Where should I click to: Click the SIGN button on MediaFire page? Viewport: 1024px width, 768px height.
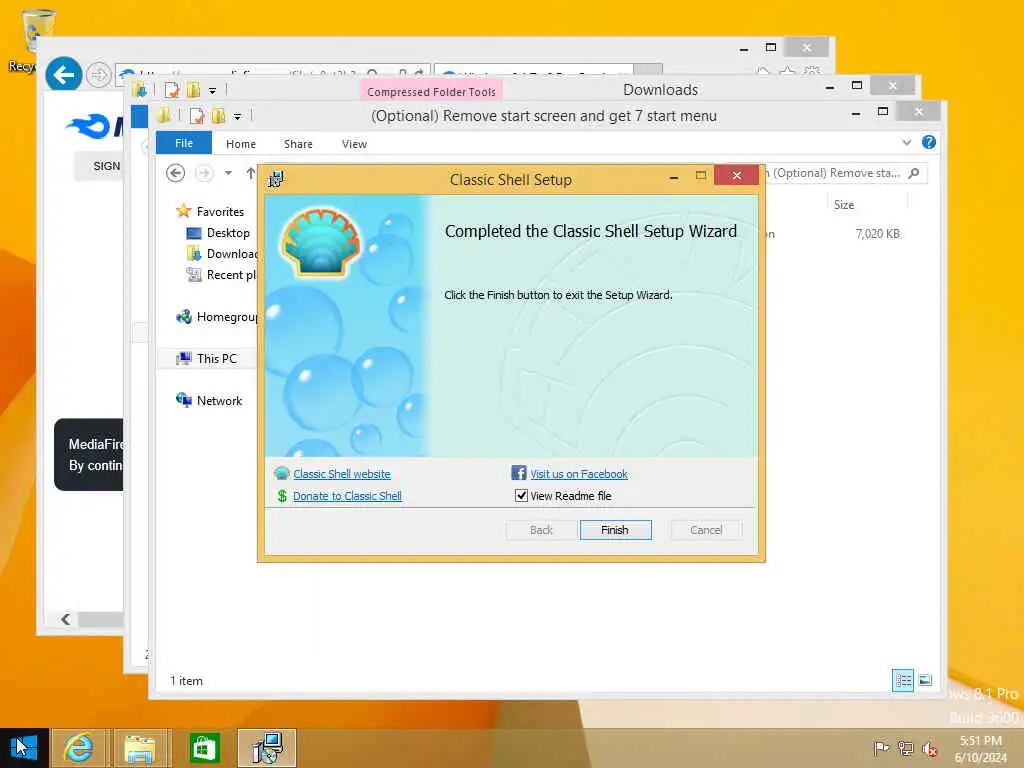point(98,166)
